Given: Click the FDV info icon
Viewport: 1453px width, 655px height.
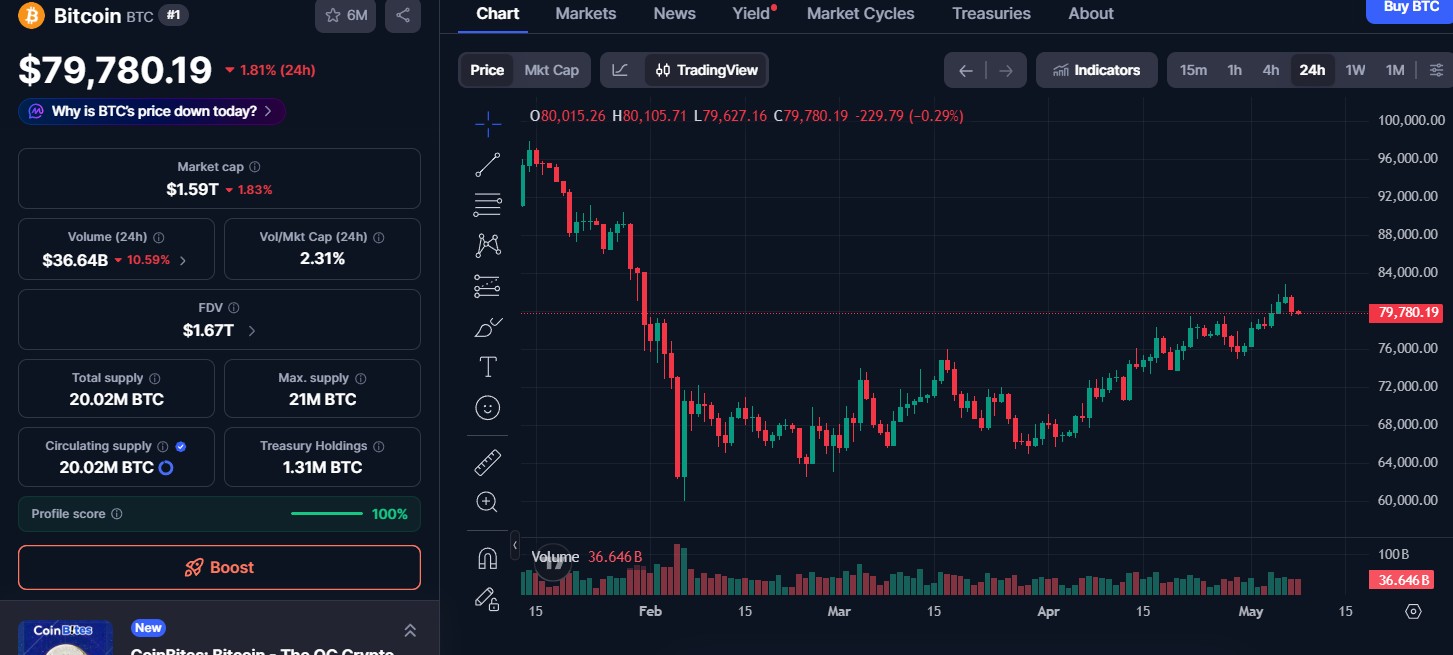Looking at the screenshot, I should 235,308.
